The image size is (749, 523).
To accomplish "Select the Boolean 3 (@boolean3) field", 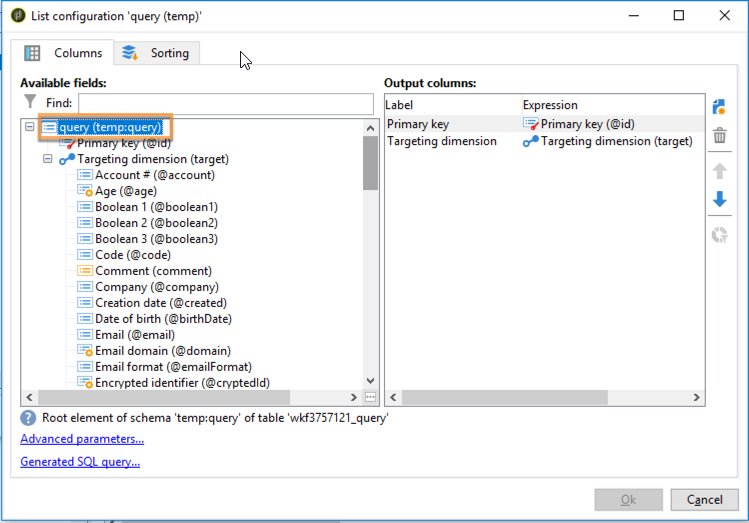I will [x=156, y=239].
